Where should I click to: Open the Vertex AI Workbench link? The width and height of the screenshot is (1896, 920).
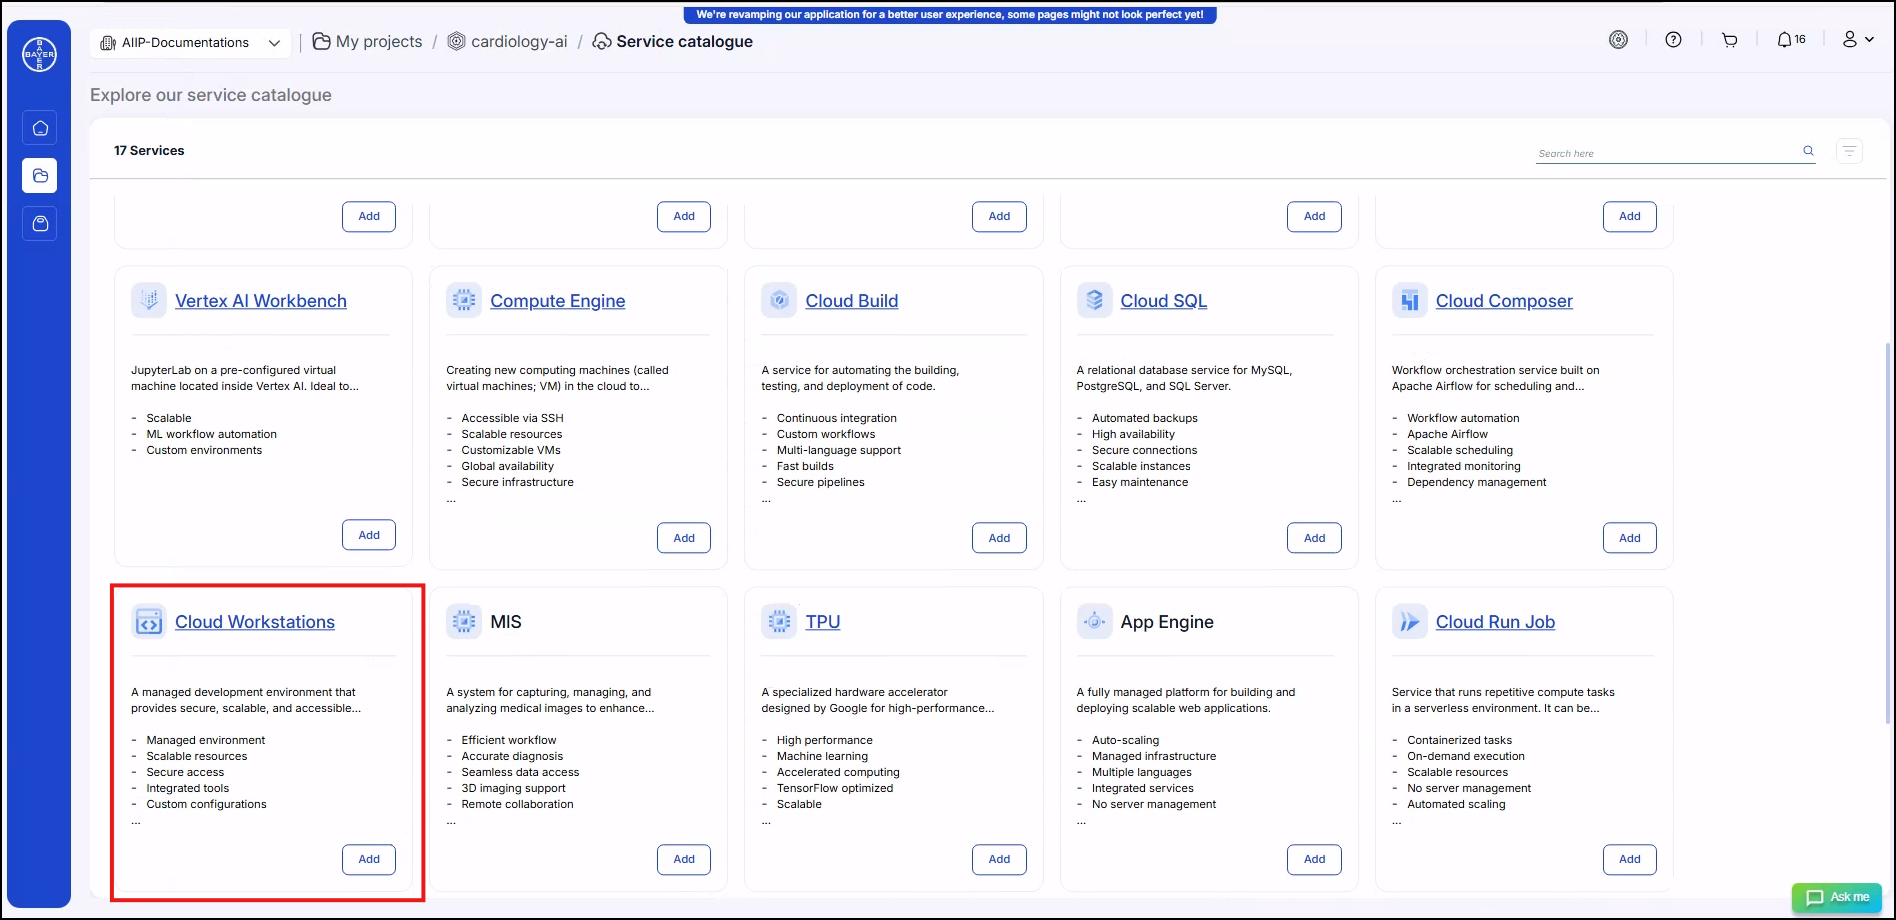[x=261, y=301]
